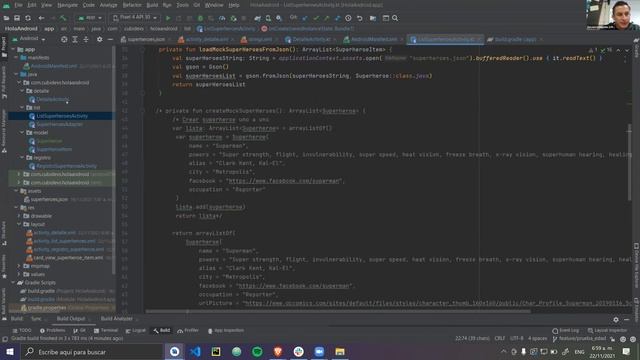Click the Git branch widget in status bar

coord(579,338)
